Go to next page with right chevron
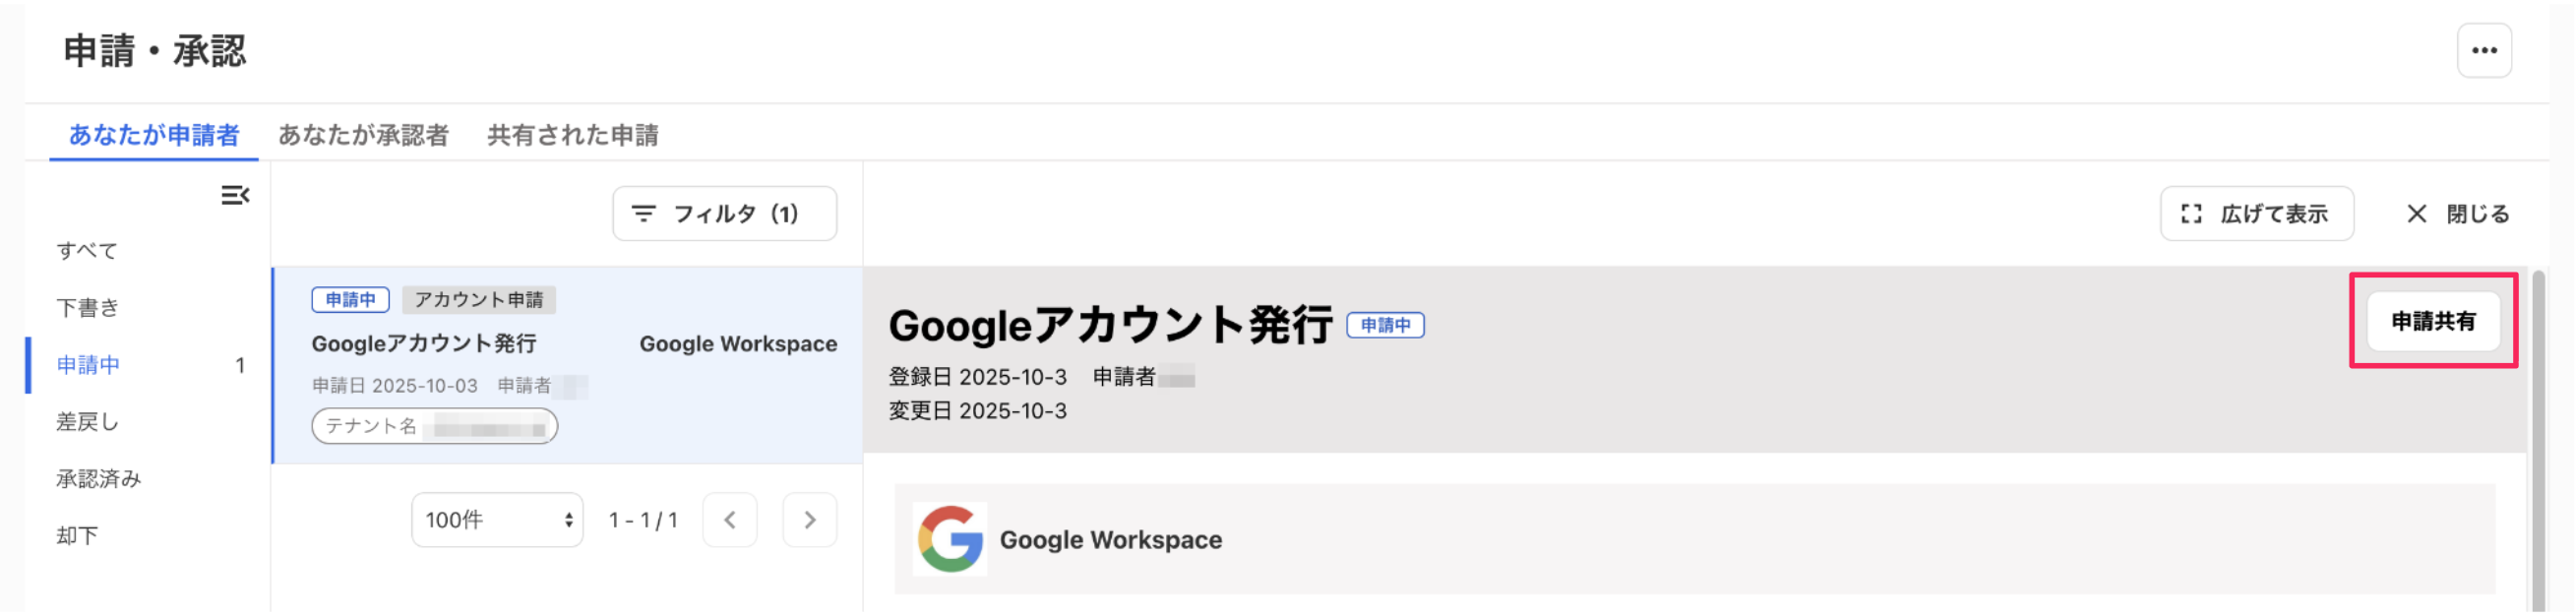The image size is (2576, 616). (809, 519)
